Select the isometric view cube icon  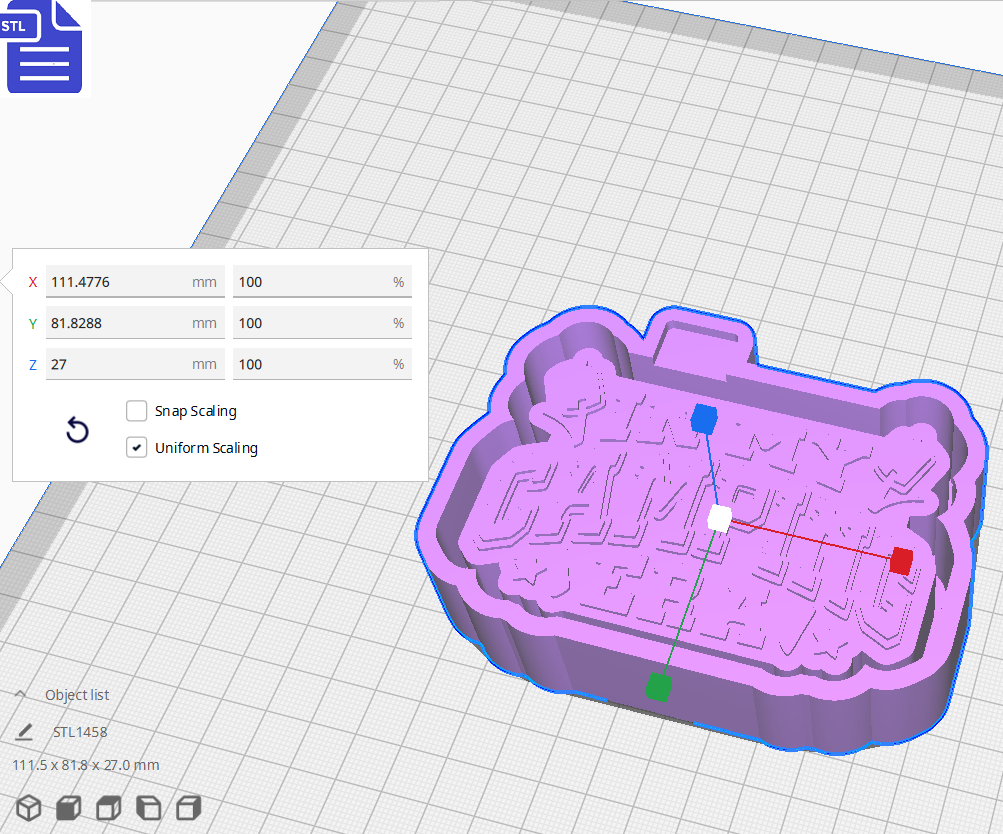(x=27, y=808)
